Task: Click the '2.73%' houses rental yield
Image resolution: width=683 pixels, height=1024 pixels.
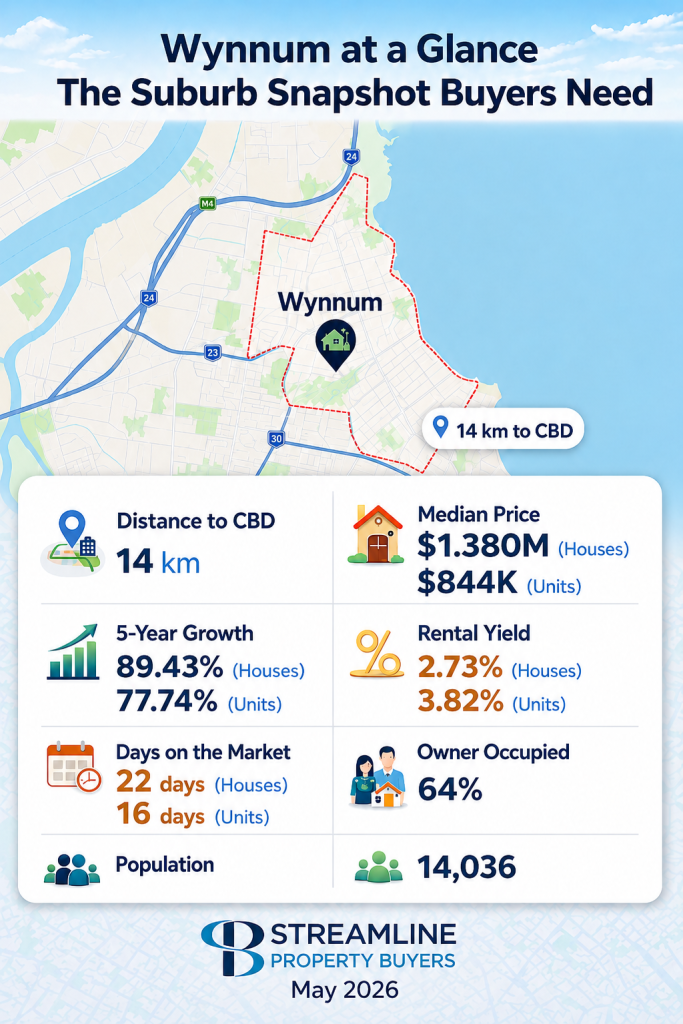Action: pos(460,667)
